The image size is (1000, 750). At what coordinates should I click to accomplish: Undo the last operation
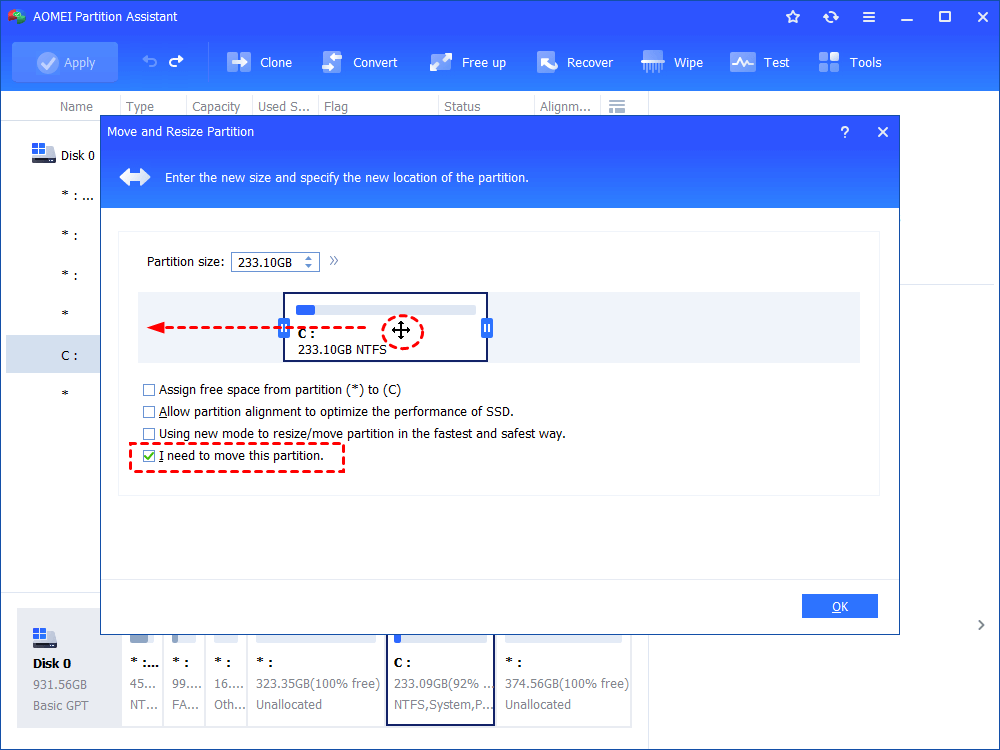[150, 61]
